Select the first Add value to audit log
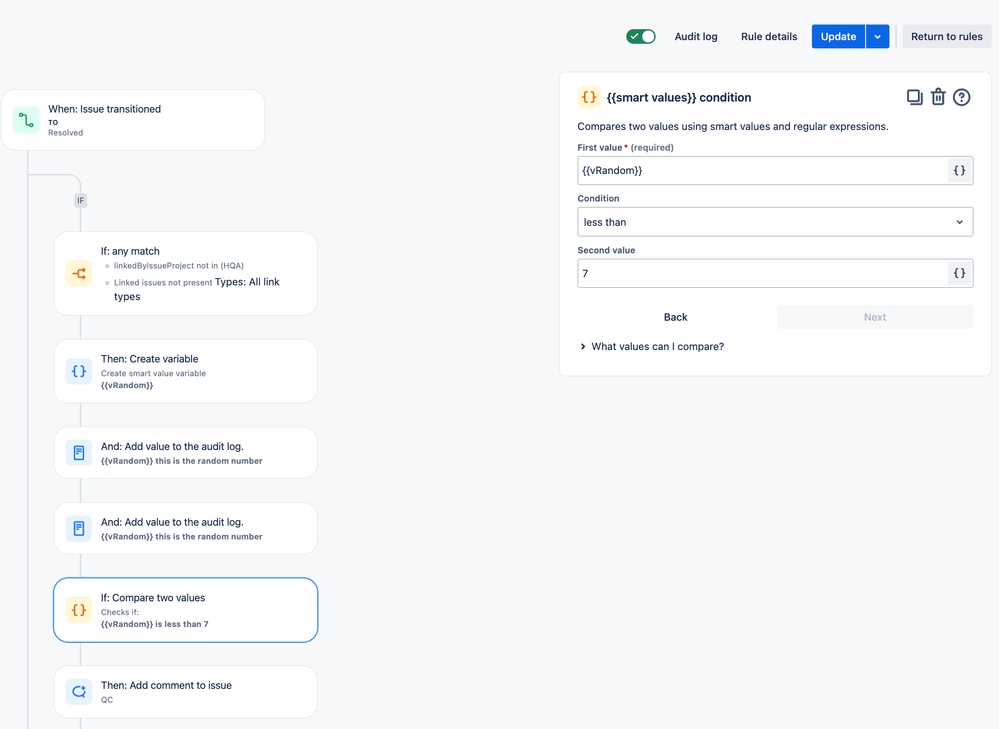Image resolution: width=999 pixels, height=729 pixels. [185, 452]
